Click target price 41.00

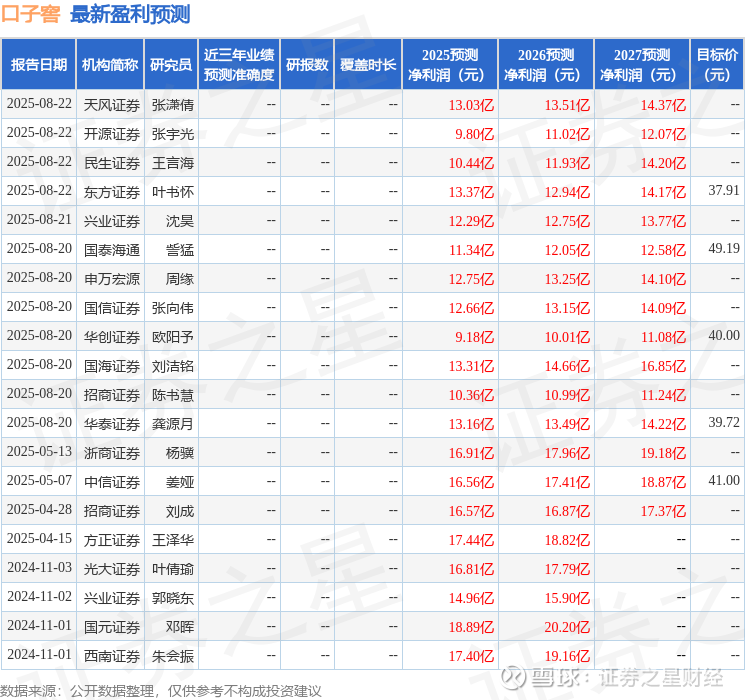point(724,480)
